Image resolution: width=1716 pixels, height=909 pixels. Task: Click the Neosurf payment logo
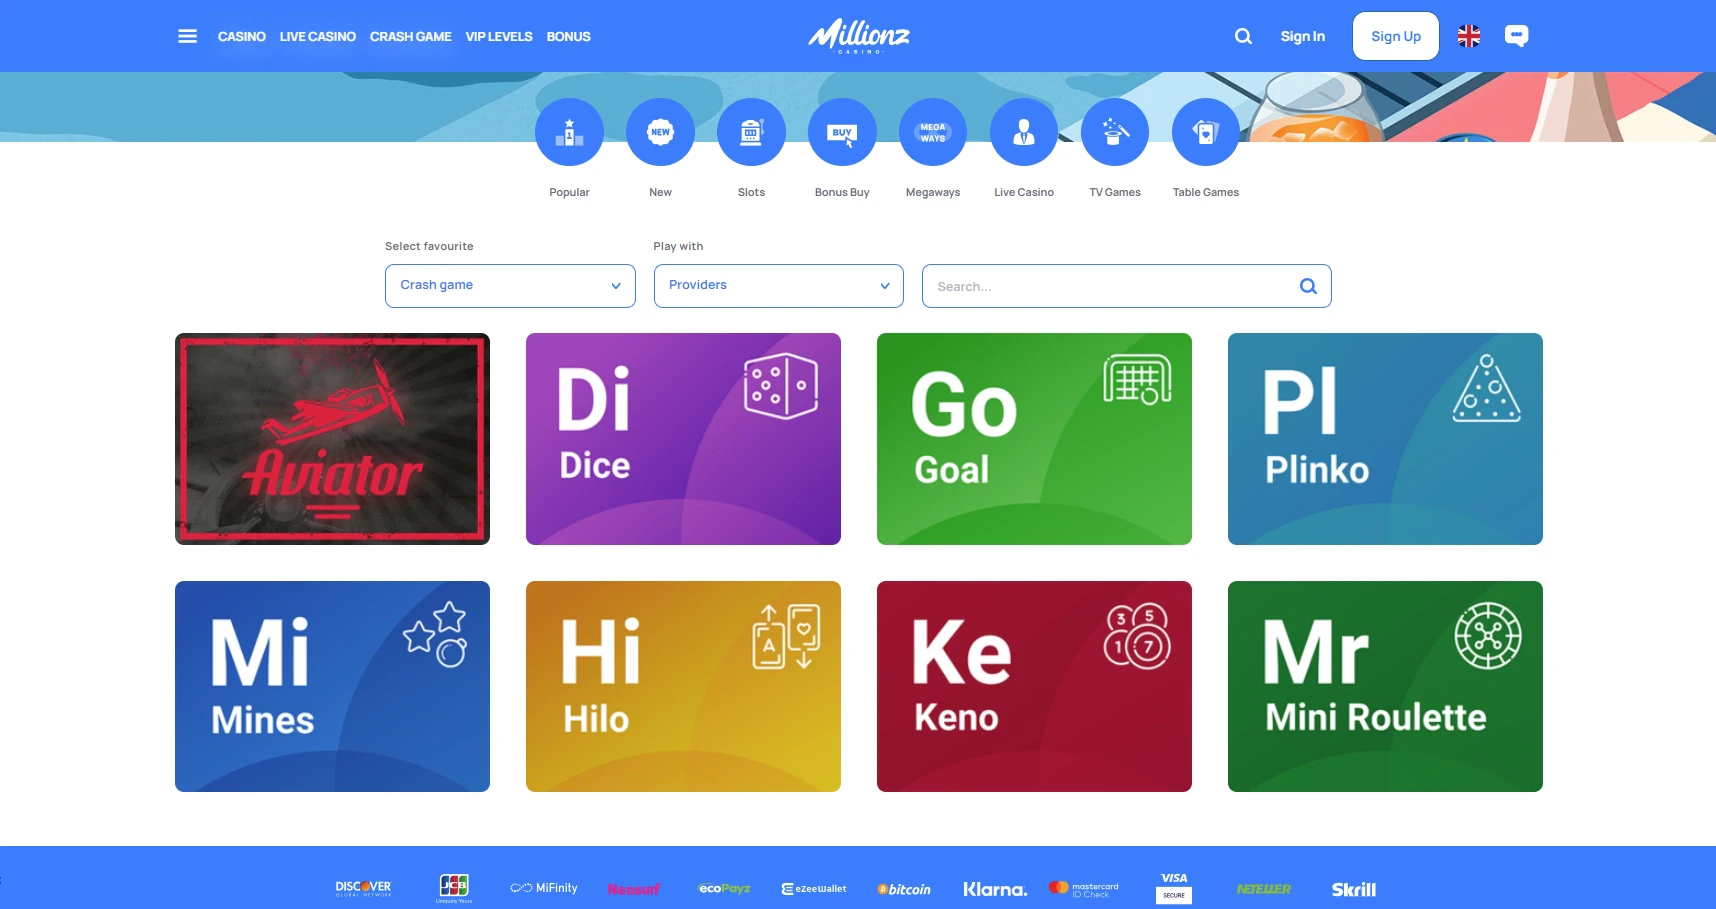click(633, 889)
